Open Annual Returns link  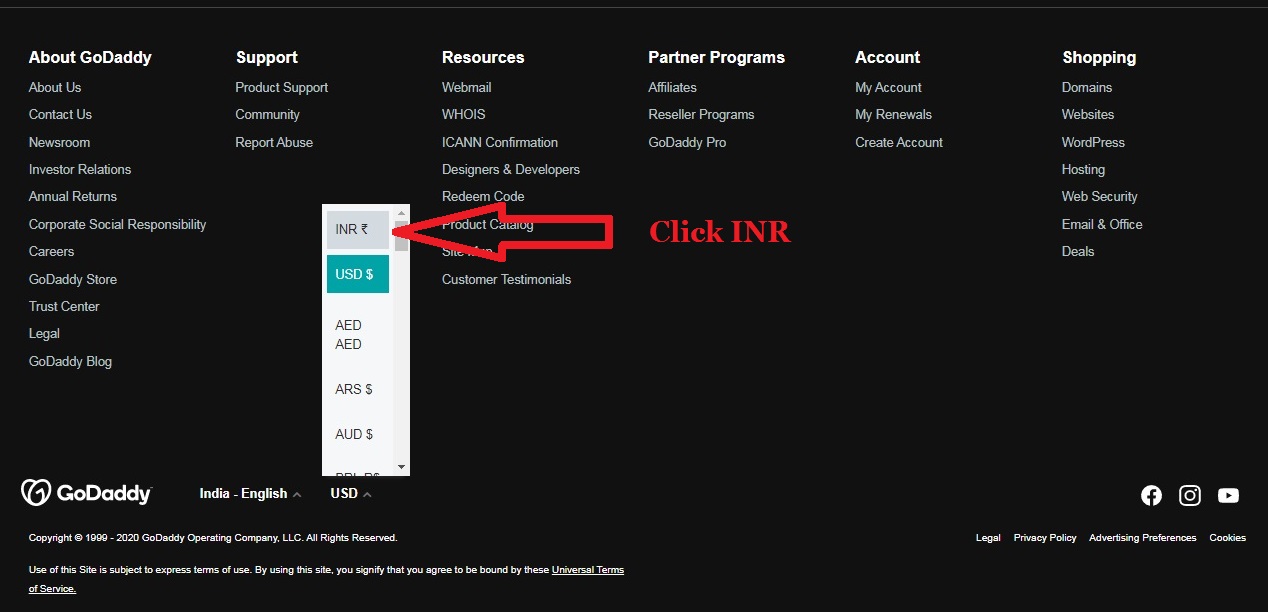(x=73, y=196)
